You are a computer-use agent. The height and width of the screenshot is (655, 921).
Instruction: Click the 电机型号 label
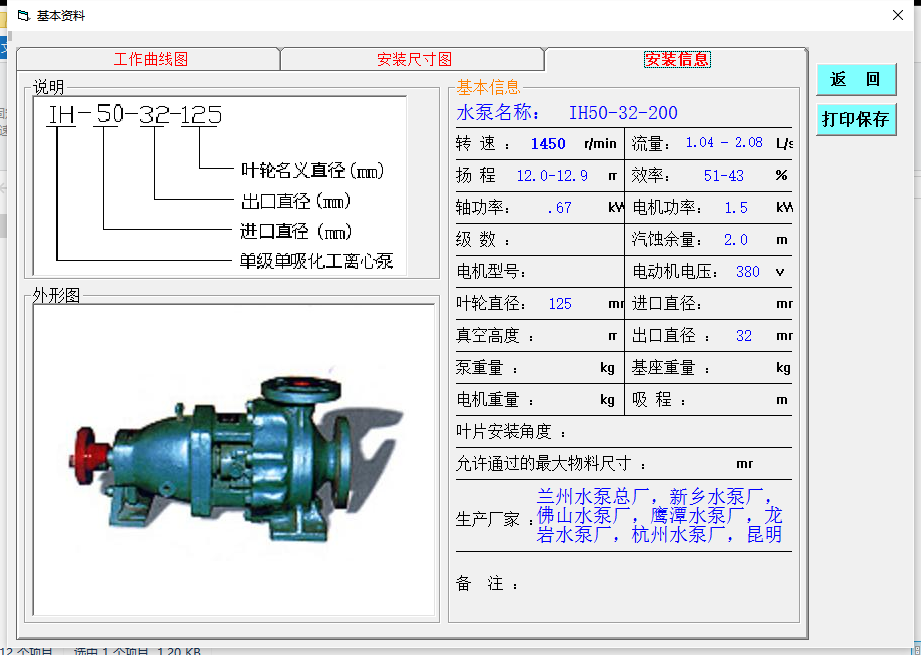[x=491, y=272]
